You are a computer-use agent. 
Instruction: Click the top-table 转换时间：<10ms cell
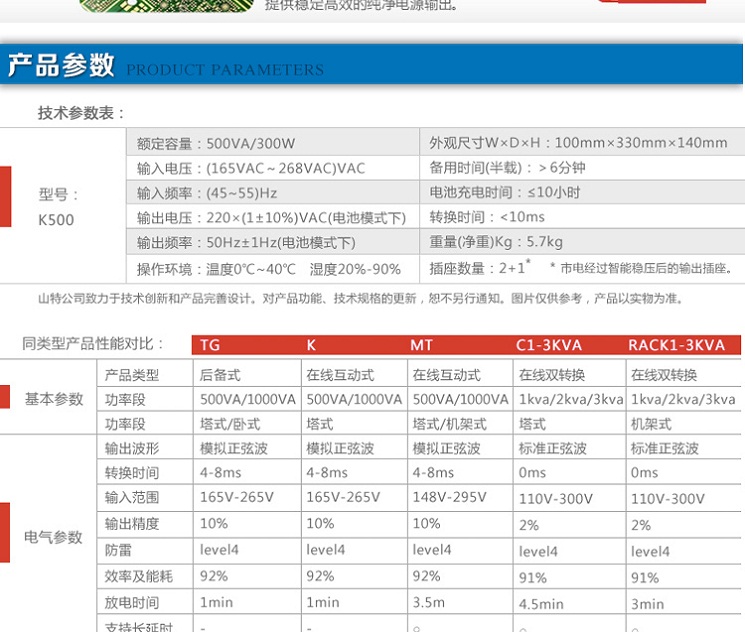(583, 217)
